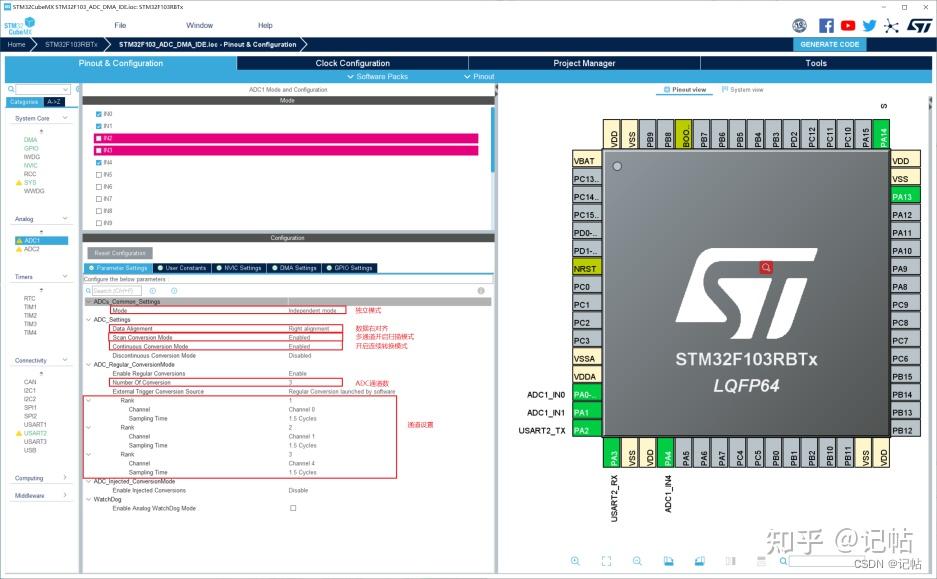
Task: Open STM32CubeMX's Facebook page icon
Action: pos(826,25)
